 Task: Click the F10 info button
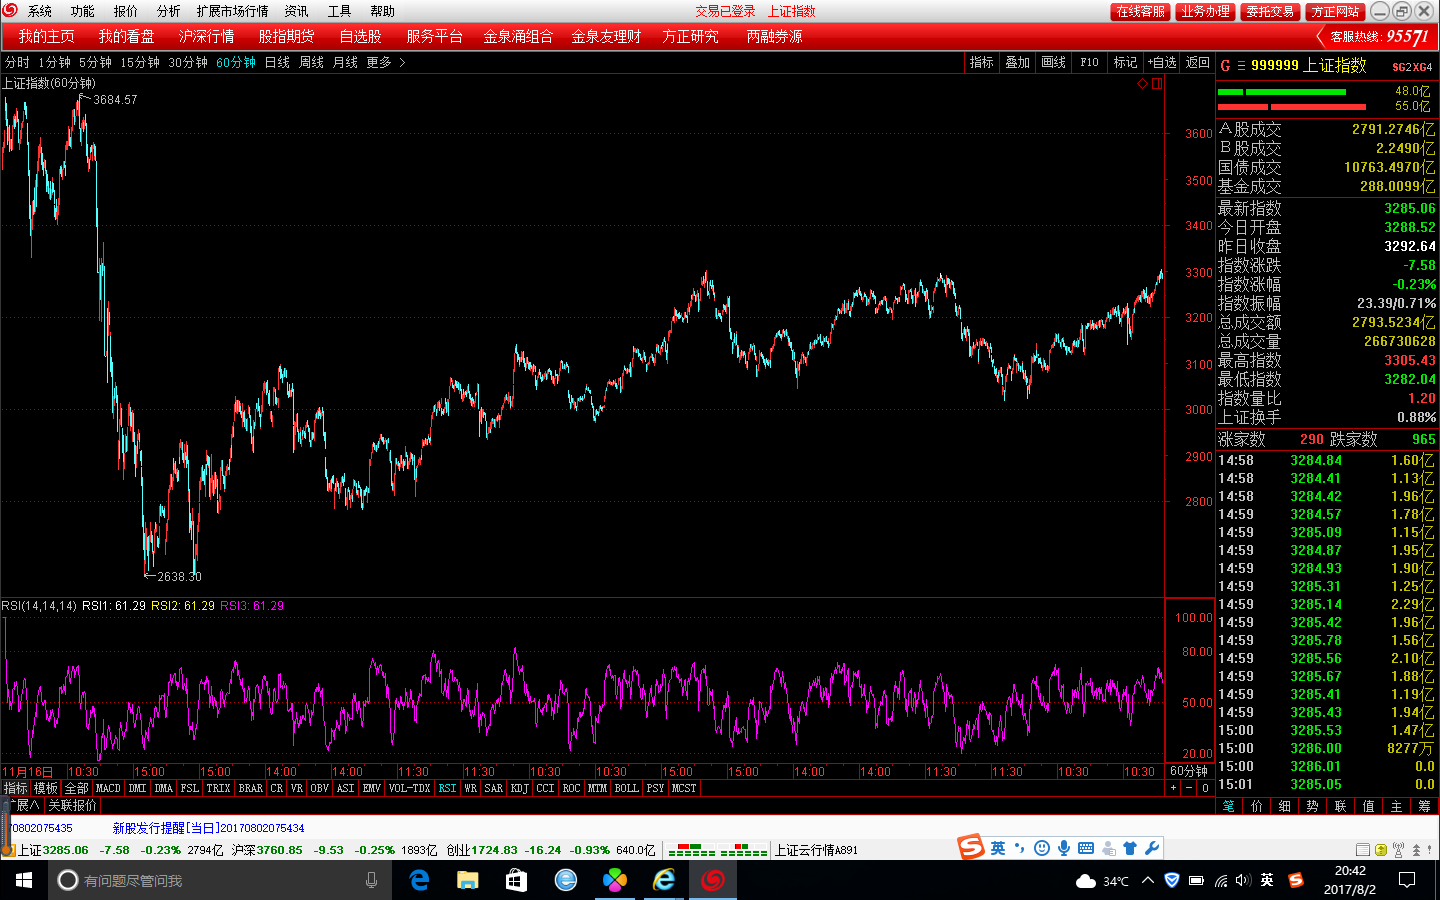click(1089, 62)
